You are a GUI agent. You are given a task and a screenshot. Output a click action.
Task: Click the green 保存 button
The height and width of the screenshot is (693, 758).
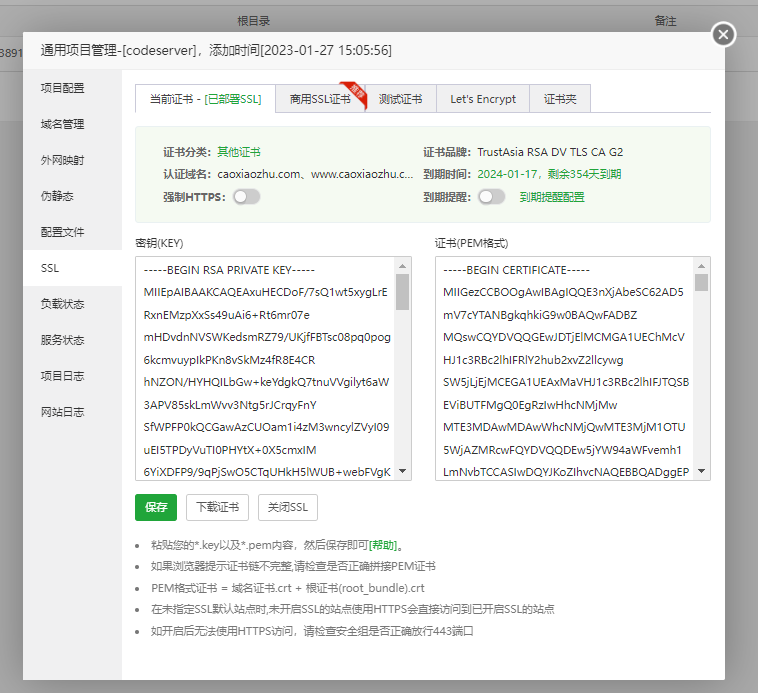156,507
